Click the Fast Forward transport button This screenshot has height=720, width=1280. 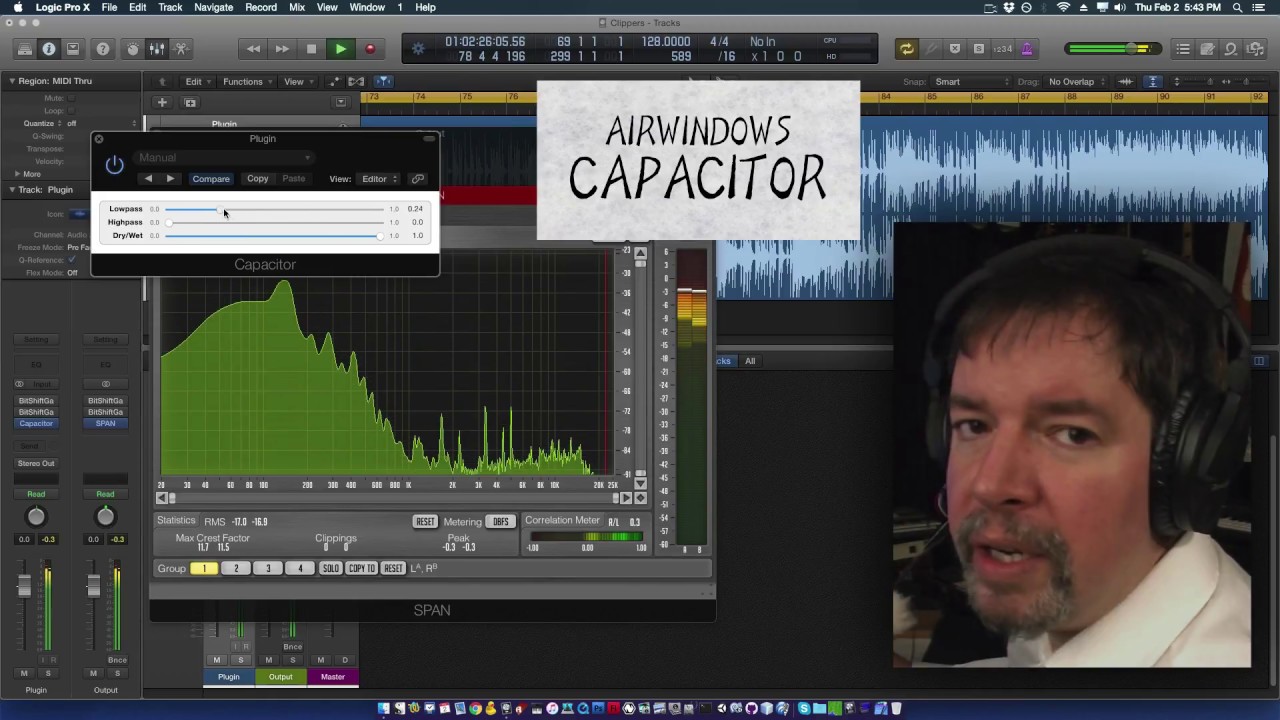[282, 49]
